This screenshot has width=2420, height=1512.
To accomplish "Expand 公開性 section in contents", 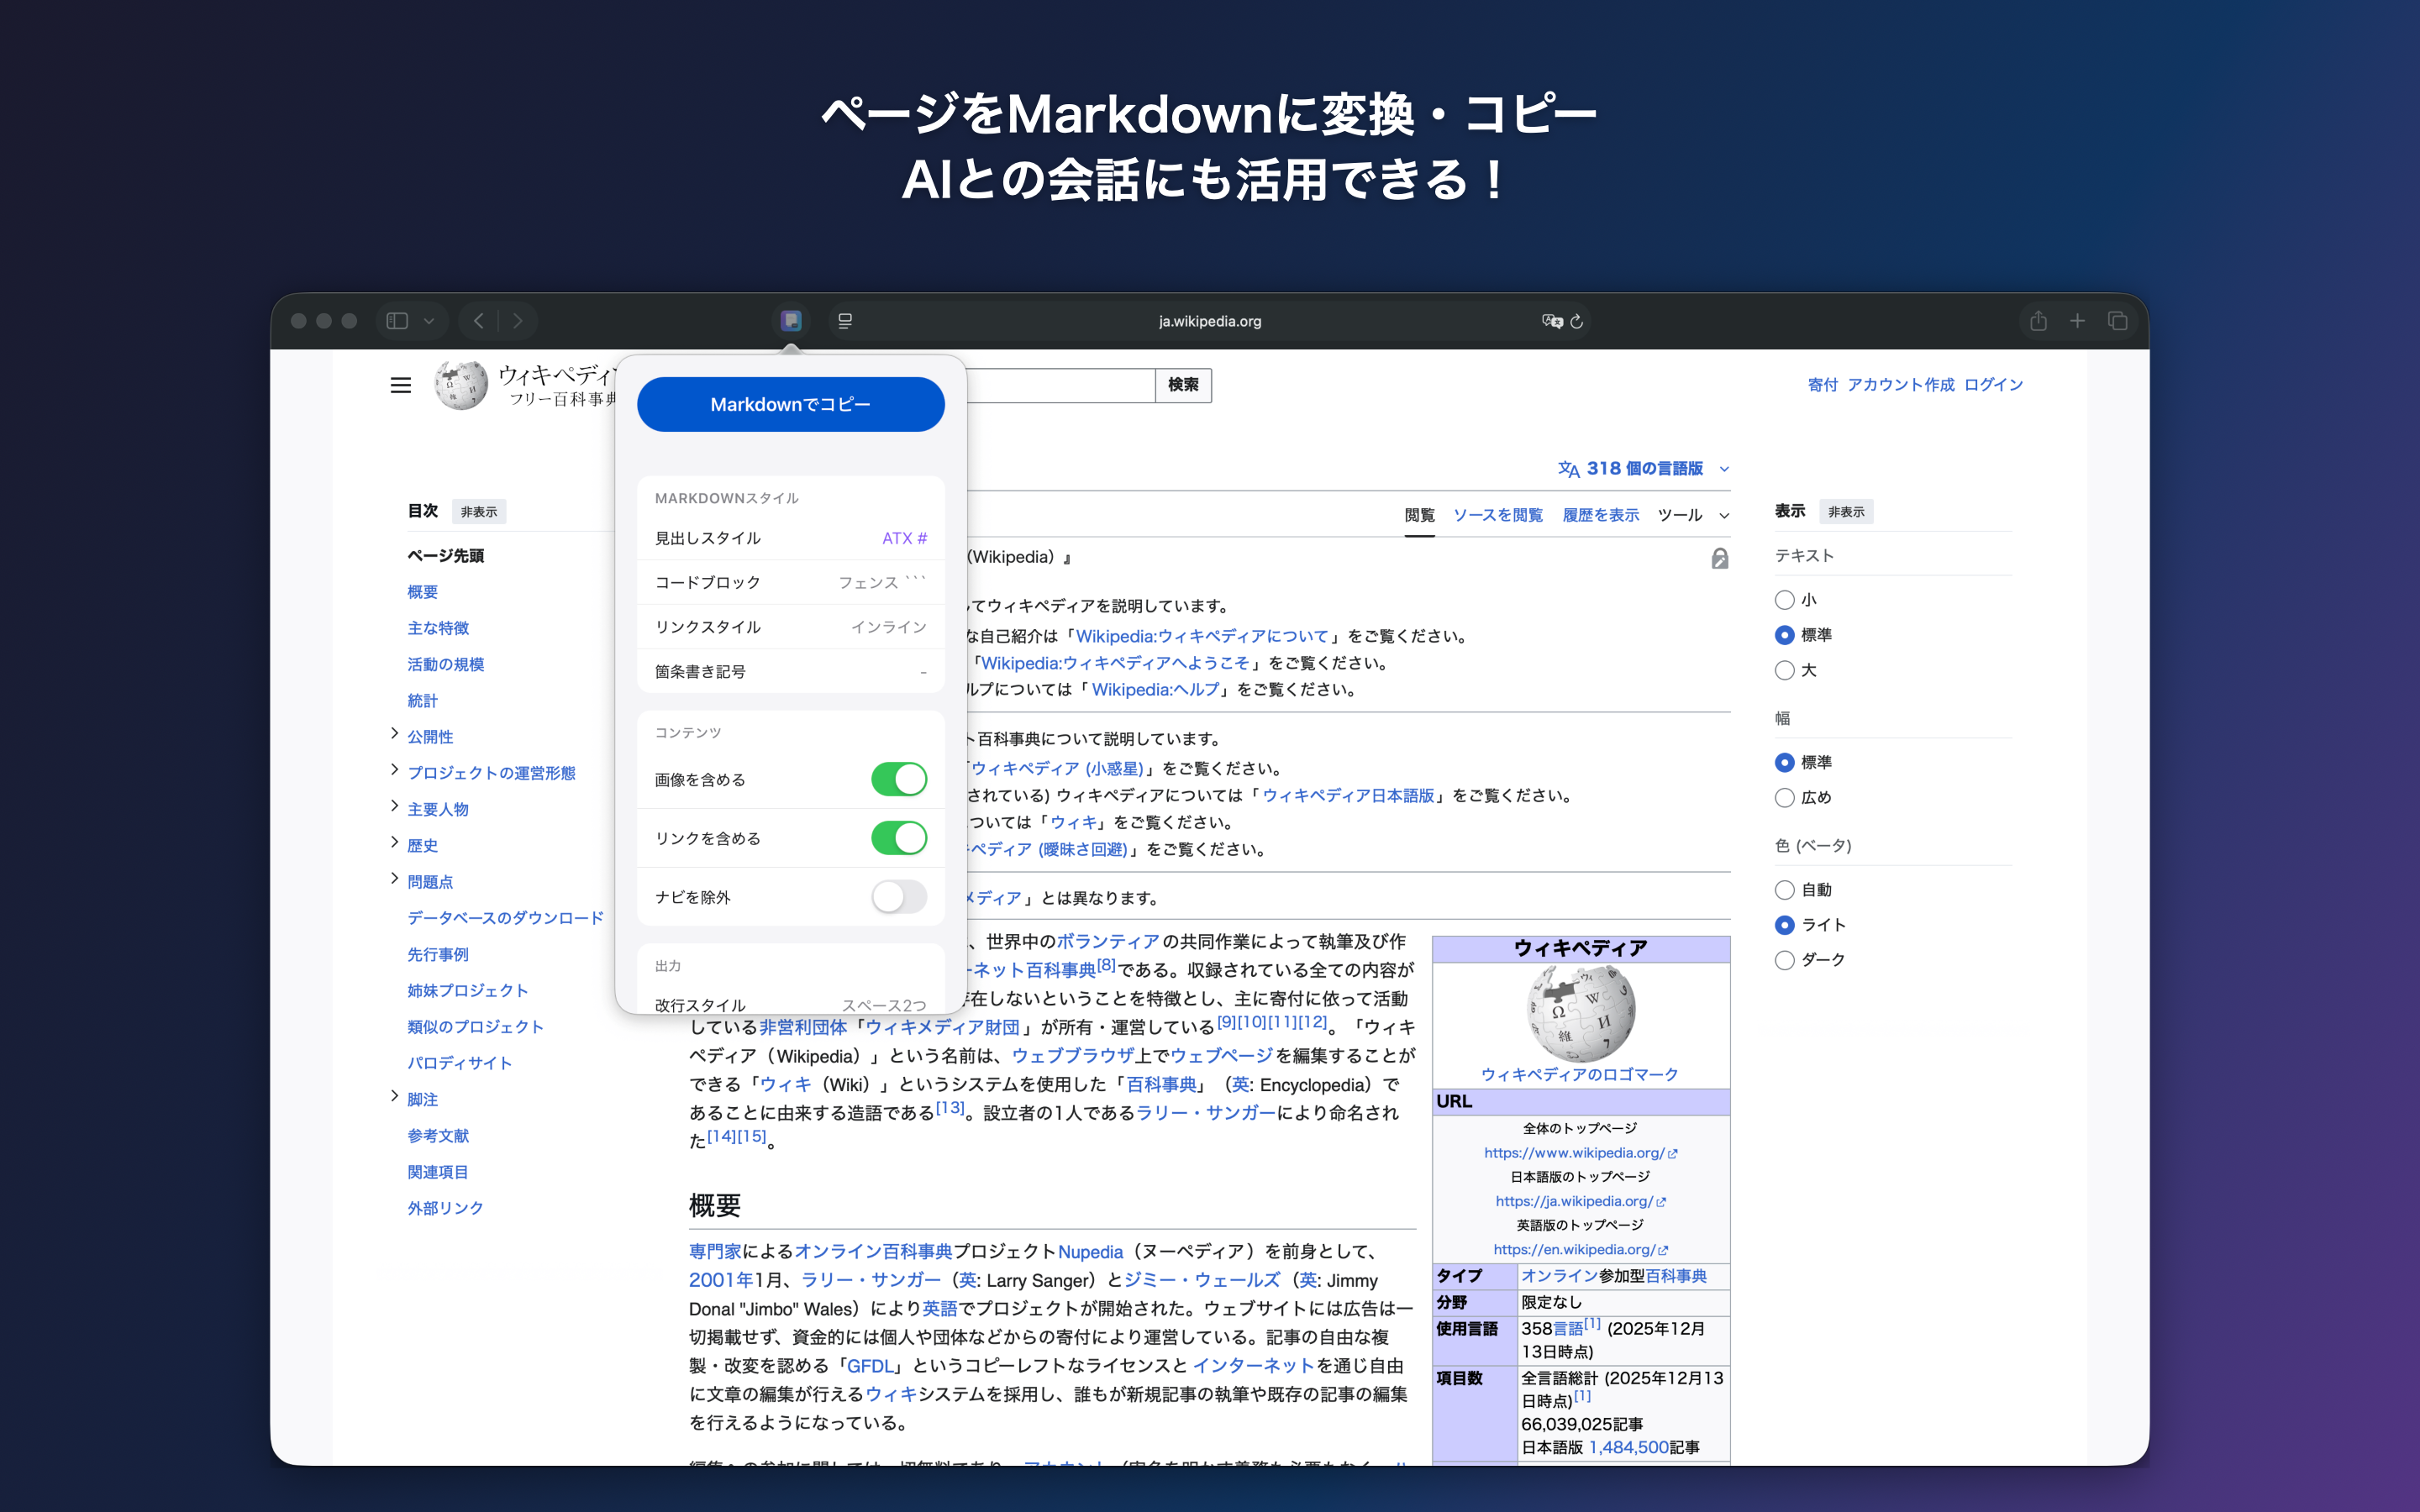I will click(394, 734).
